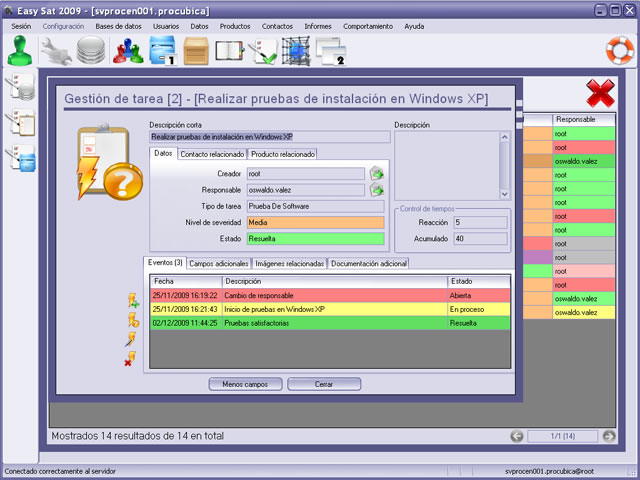
Task: Click the sidebar checklist with clipboard icon
Action: pyautogui.click(x=20, y=122)
